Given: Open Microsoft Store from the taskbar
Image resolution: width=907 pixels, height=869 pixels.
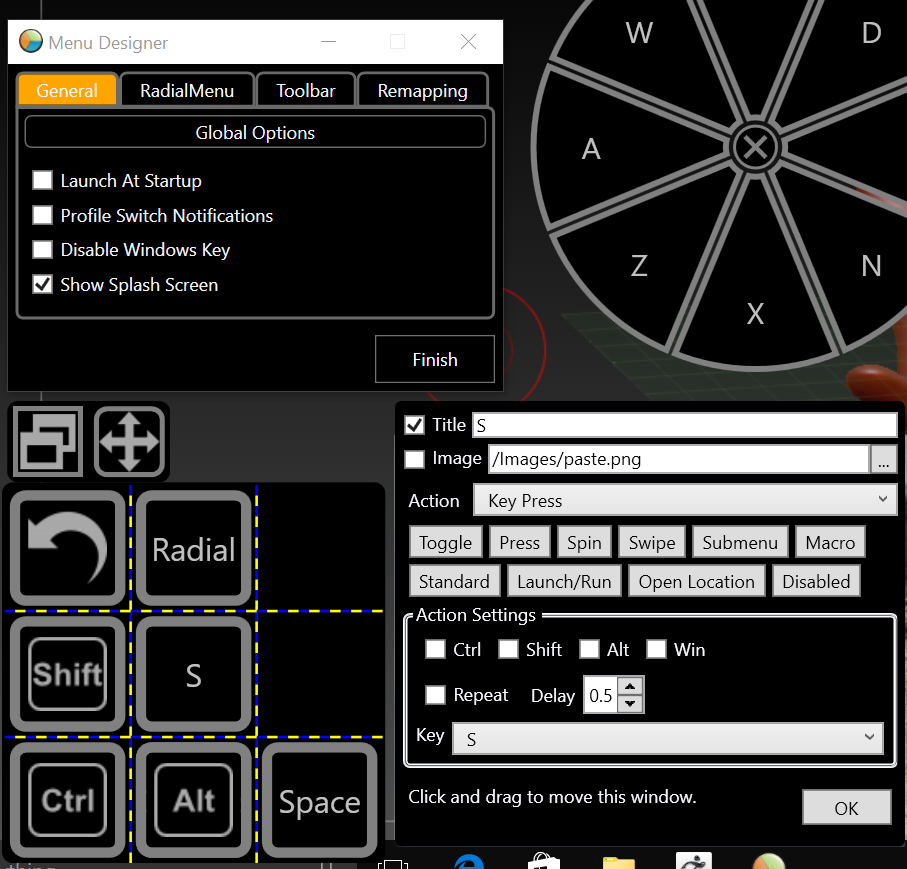Looking at the screenshot, I should pos(543,861).
